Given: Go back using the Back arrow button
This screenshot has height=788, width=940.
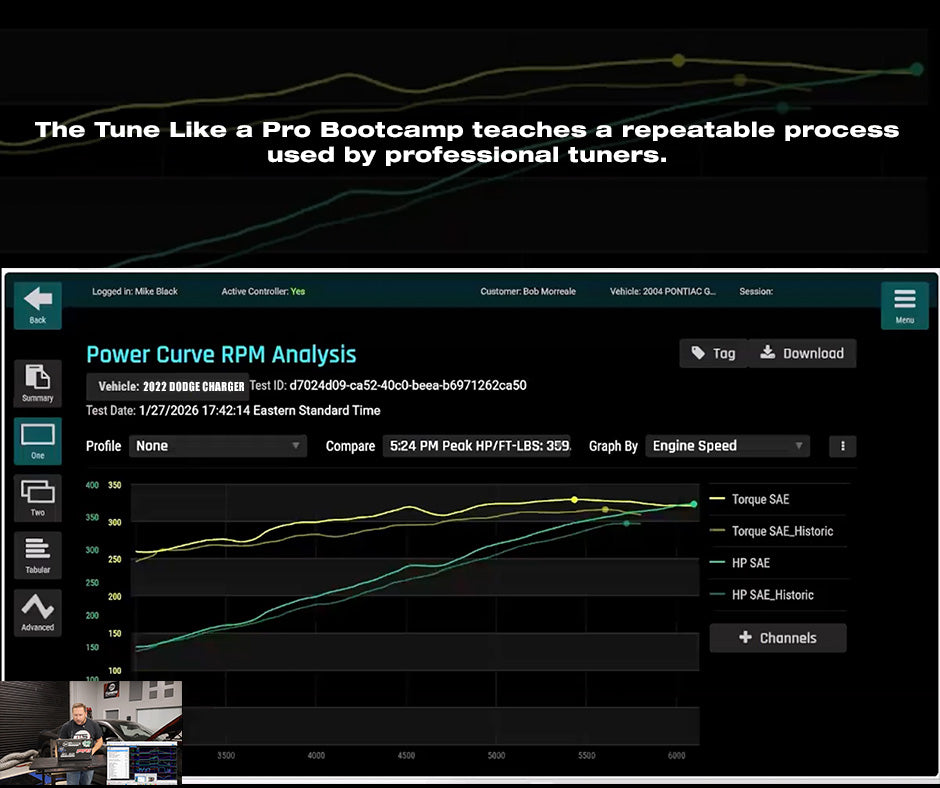Looking at the screenshot, I should click(x=38, y=306).
